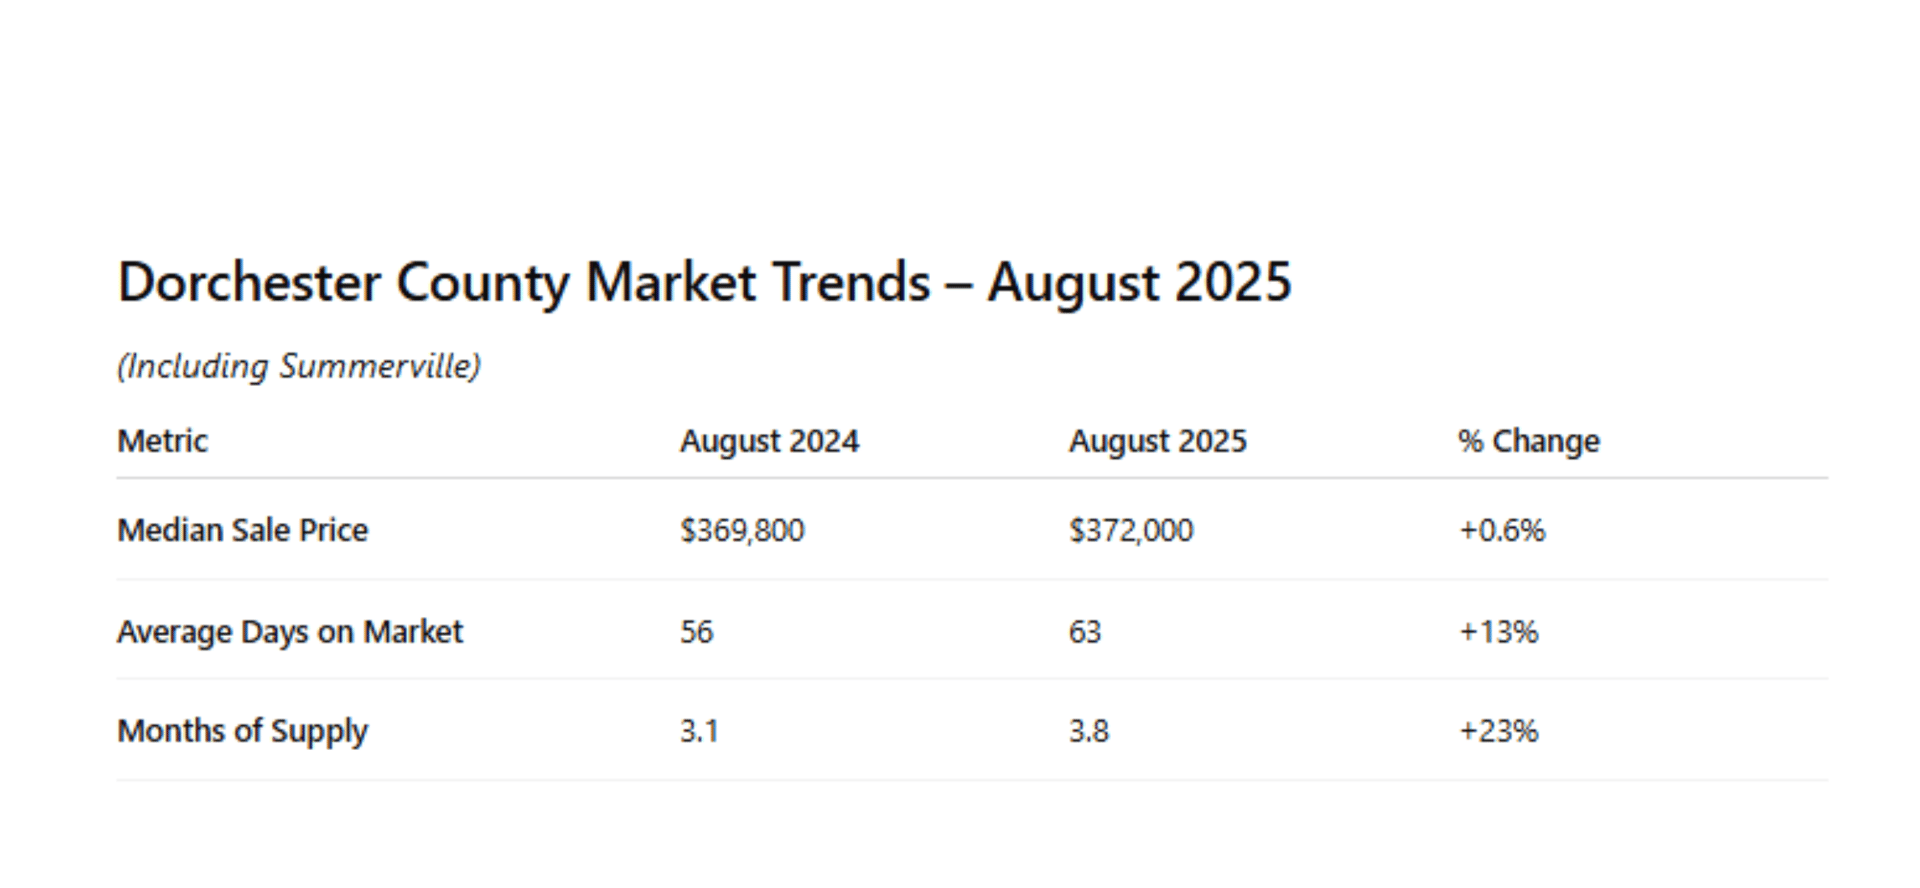Image resolution: width=1920 pixels, height=888 pixels.
Task: Click the +13% change value
Action: [1498, 632]
